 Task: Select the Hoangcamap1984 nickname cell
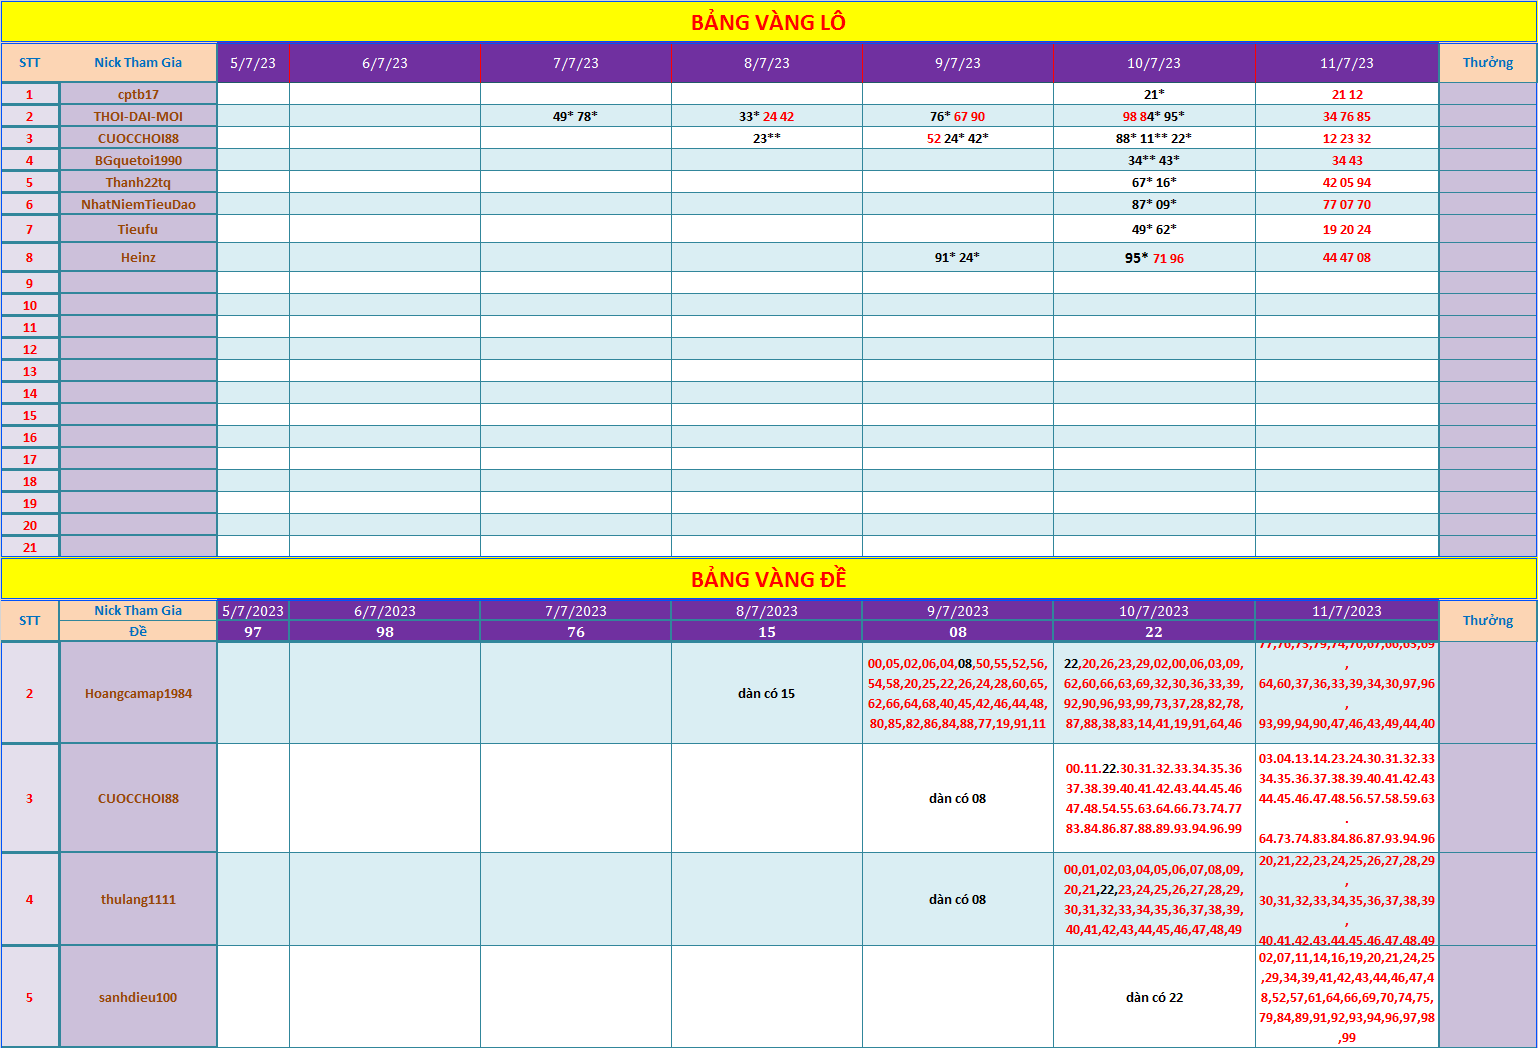(x=138, y=693)
